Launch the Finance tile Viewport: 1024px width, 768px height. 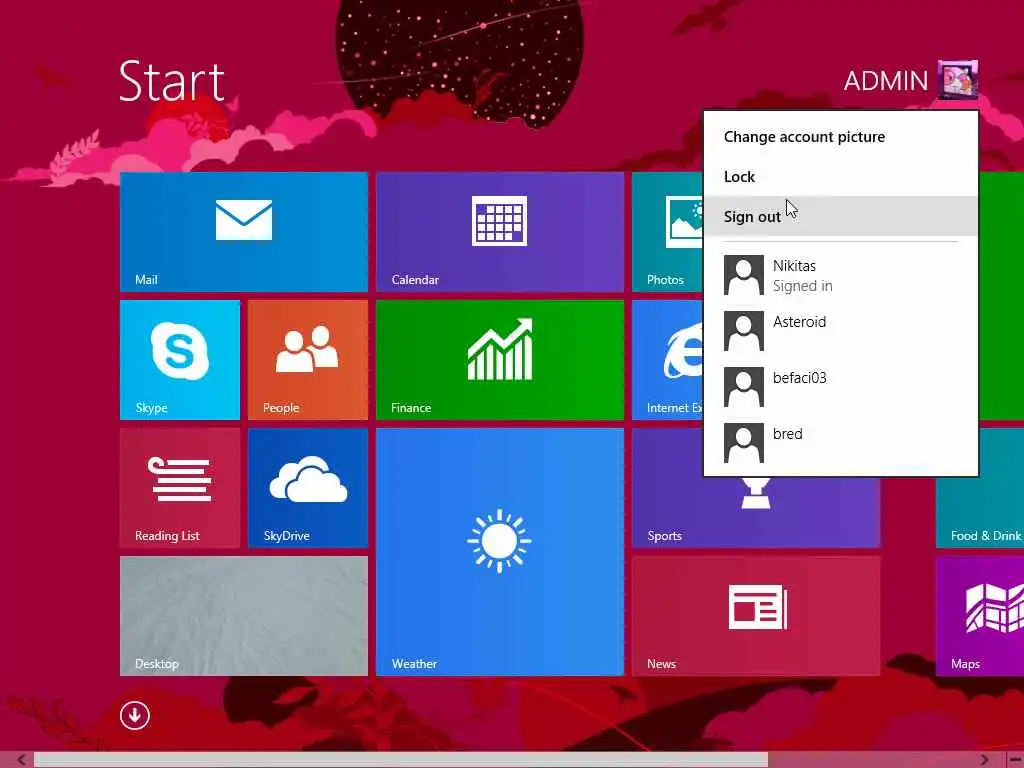500,360
